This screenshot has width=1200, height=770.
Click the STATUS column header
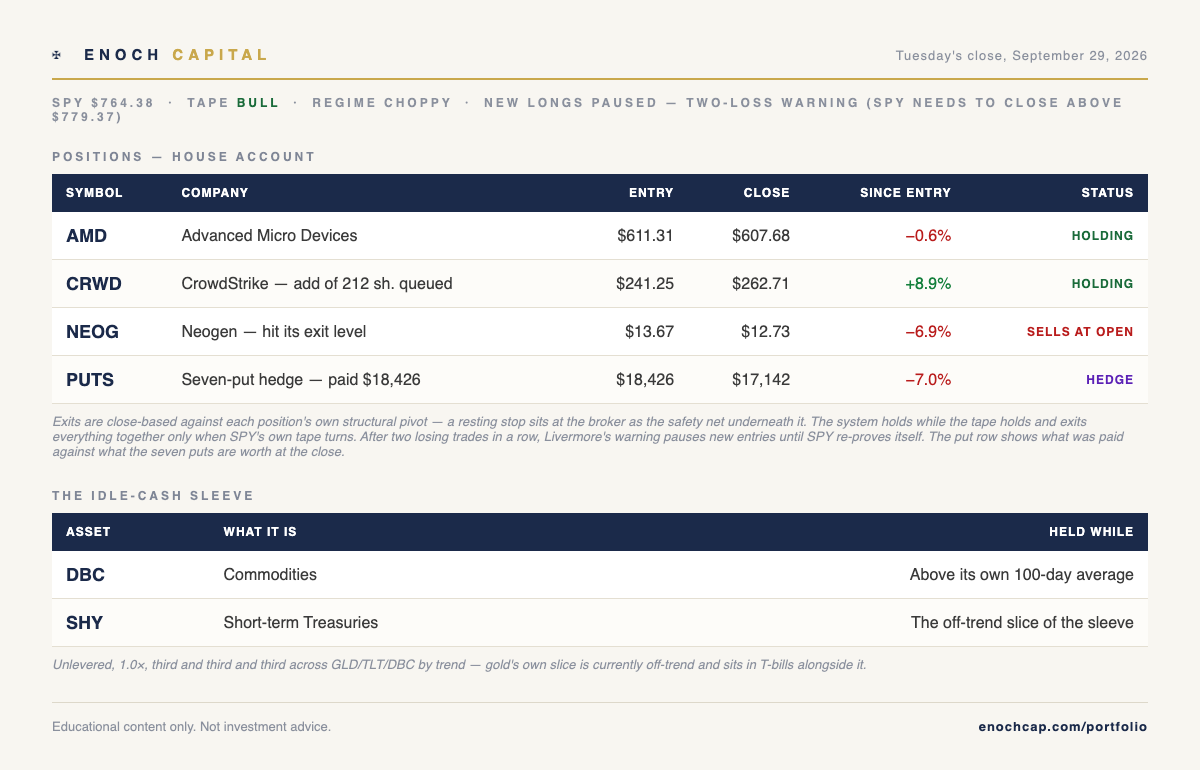[1107, 193]
